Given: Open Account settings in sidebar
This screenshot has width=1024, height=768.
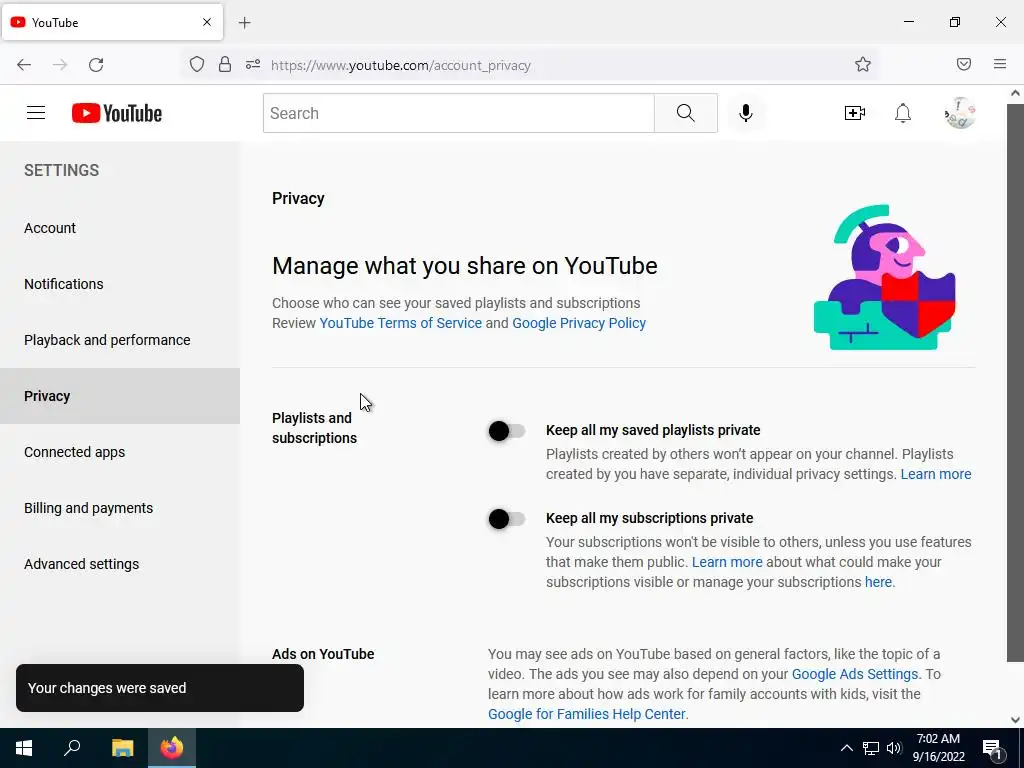Looking at the screenshot, I should [120, 228].
